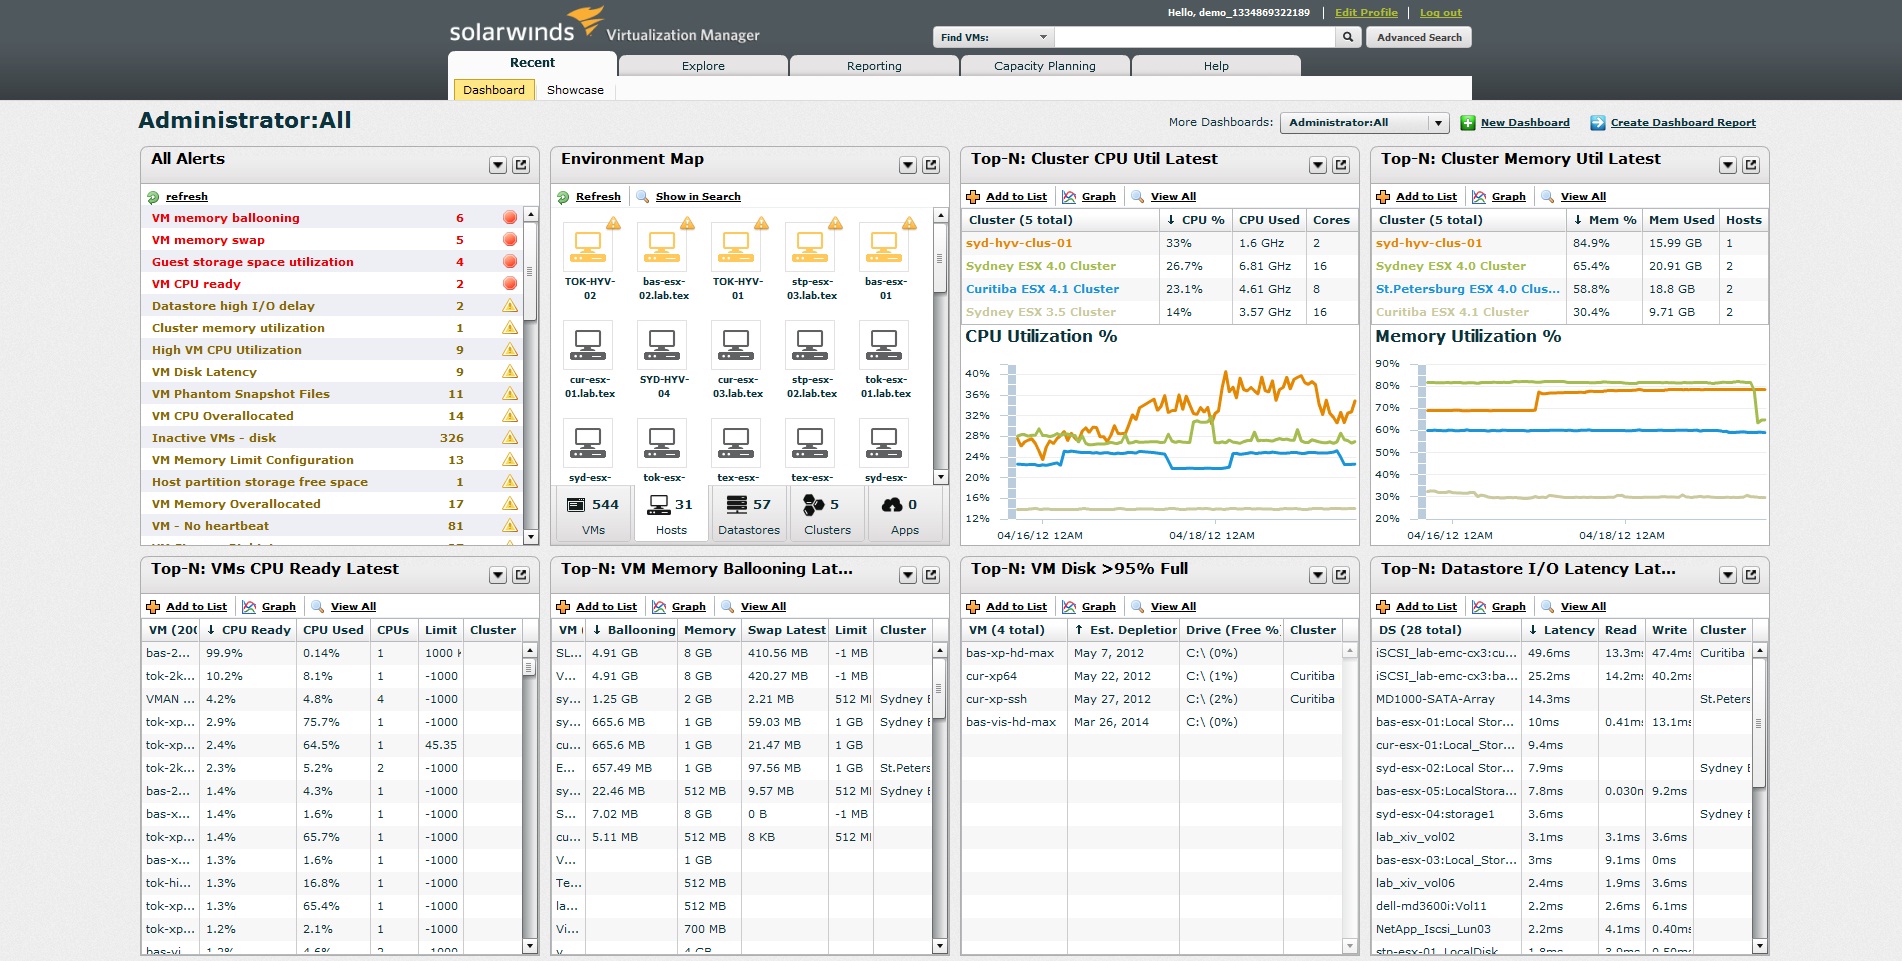Image resolution: width=1902 pixels, height=961 pixels.
Task: Open the TOK-HYV-02 host icon
Action: 588,246
